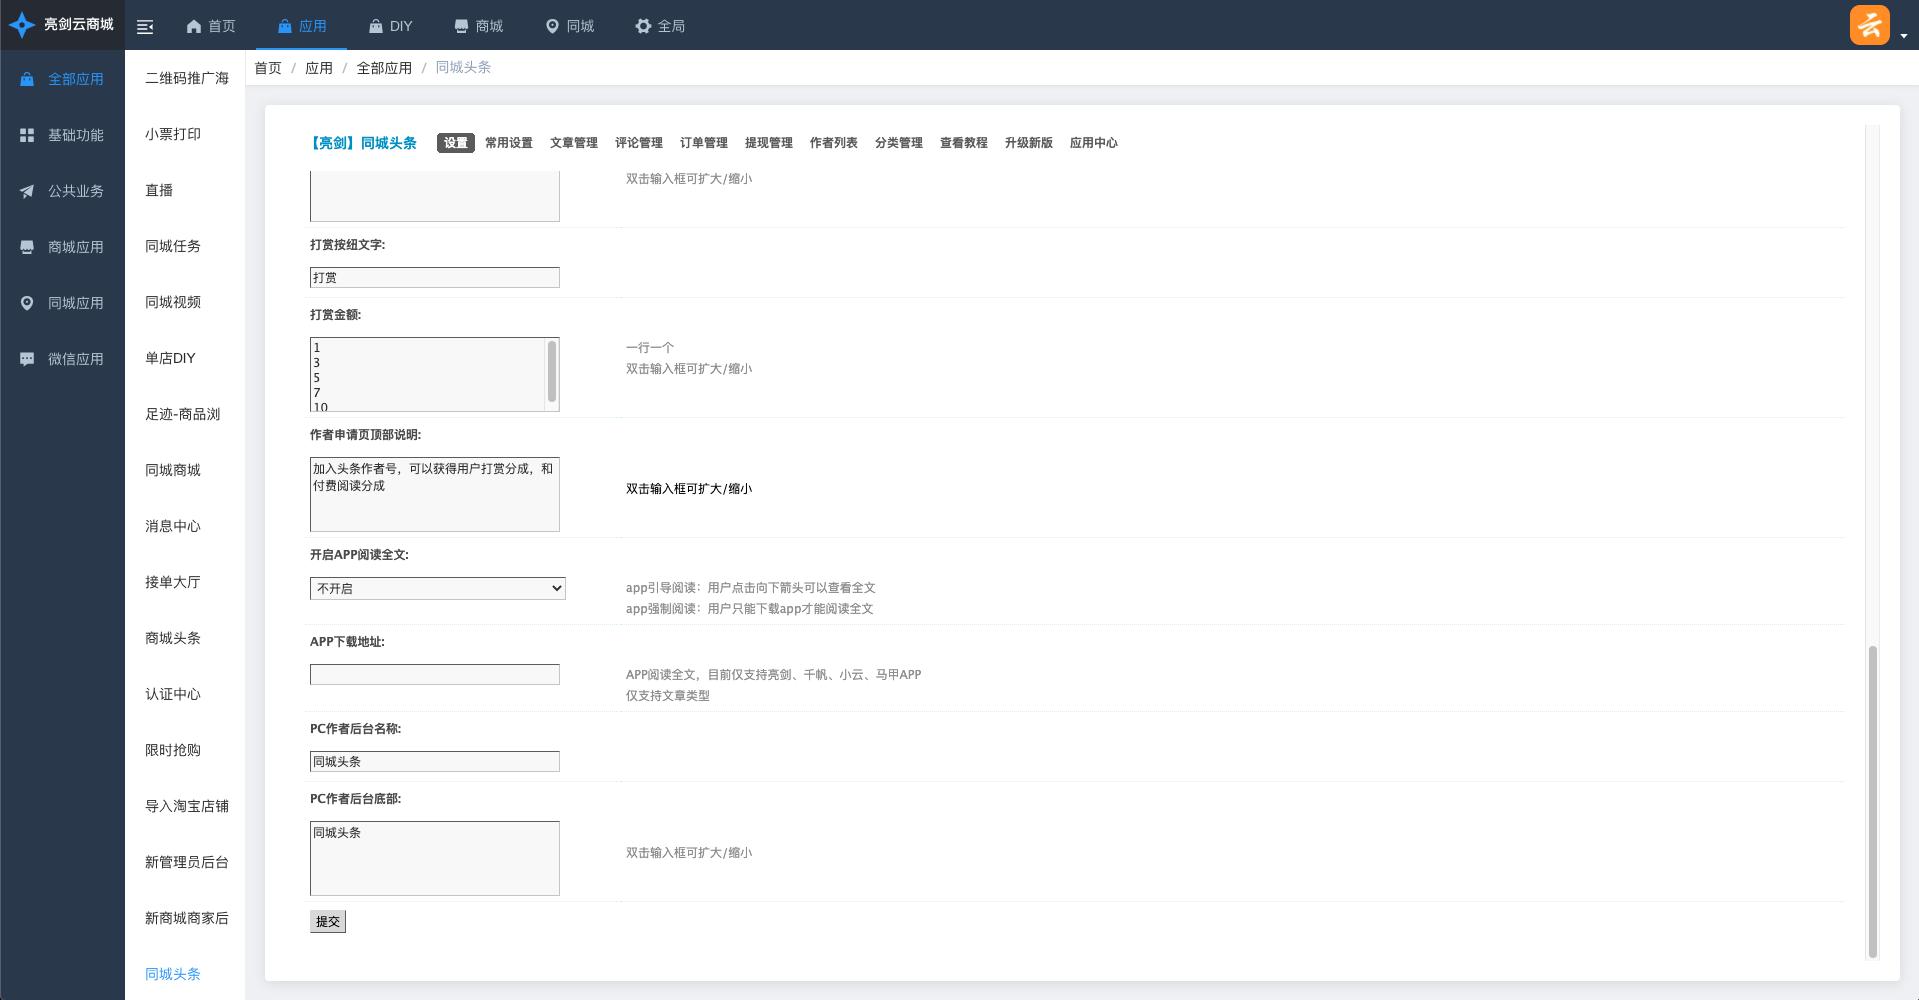Screen dimensions: 1919x1000
Task: Expand the 开启APP阅读全文 dropdown
Action: click(437, 589)
